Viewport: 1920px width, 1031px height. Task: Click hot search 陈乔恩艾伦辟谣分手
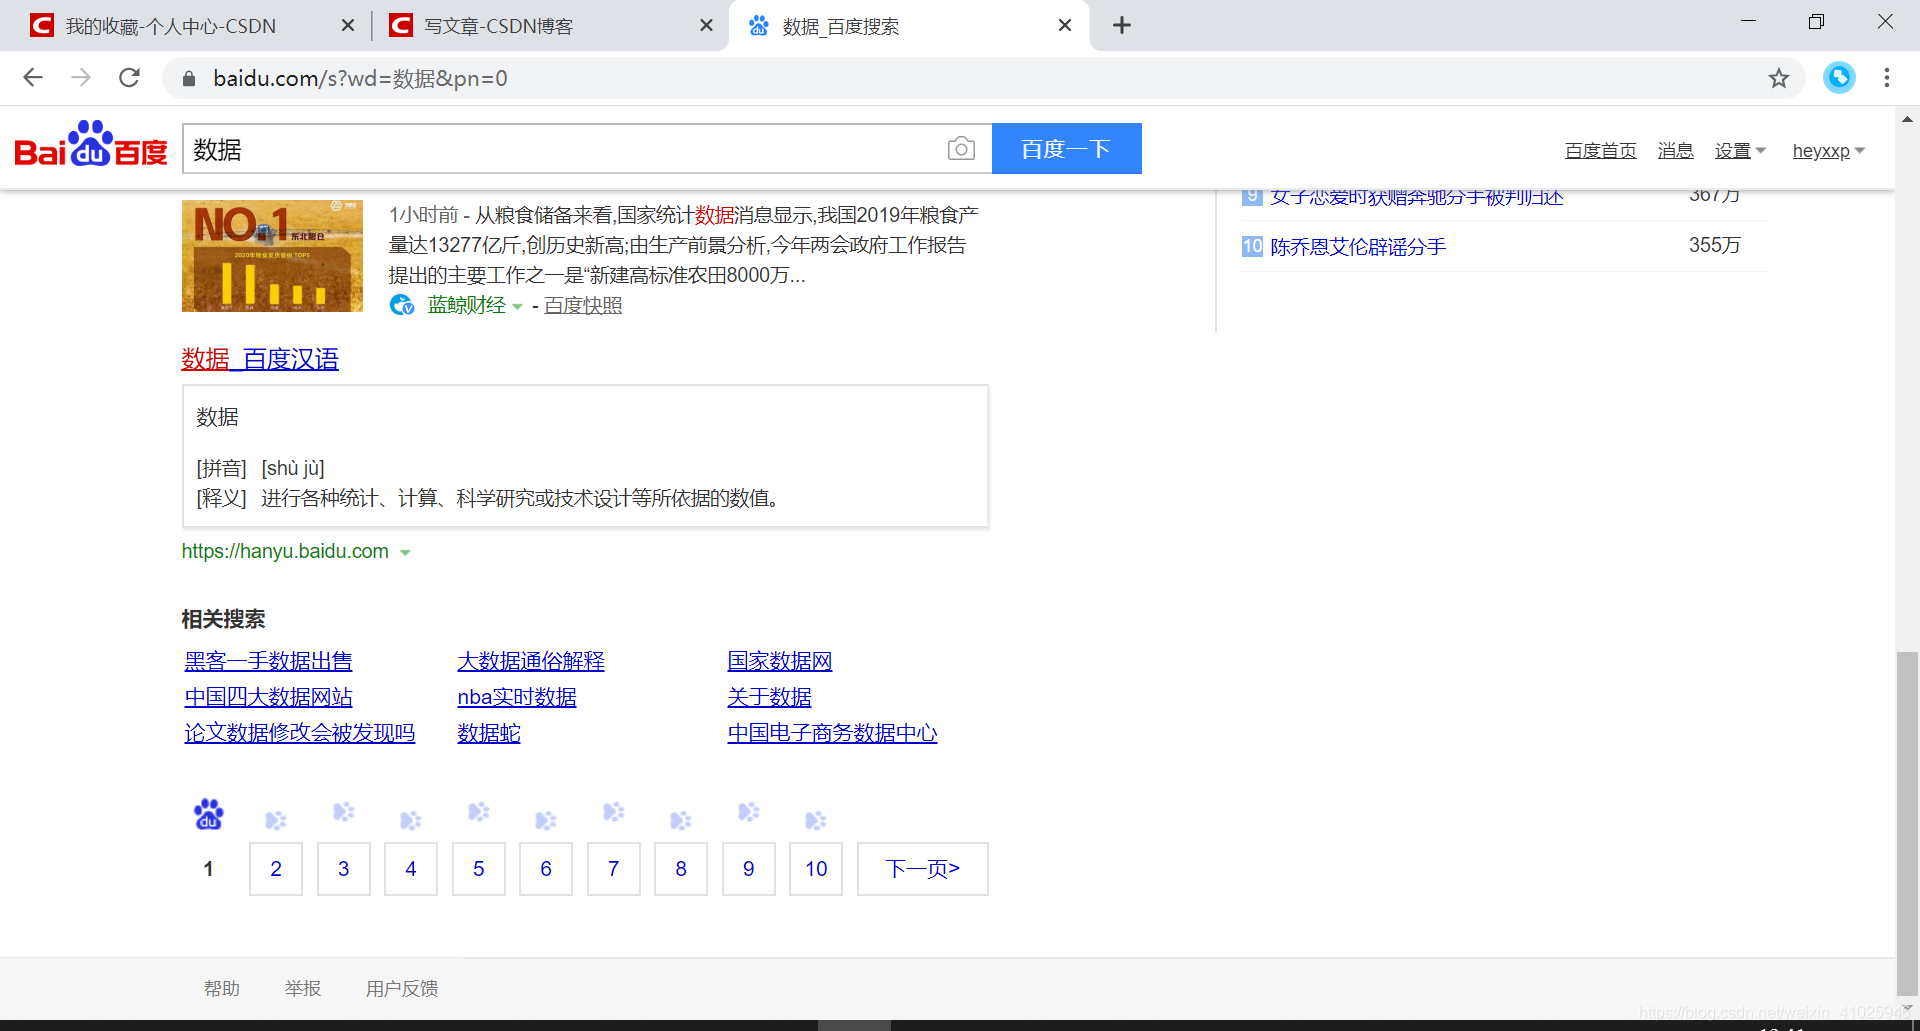[x=1358, y=247]
